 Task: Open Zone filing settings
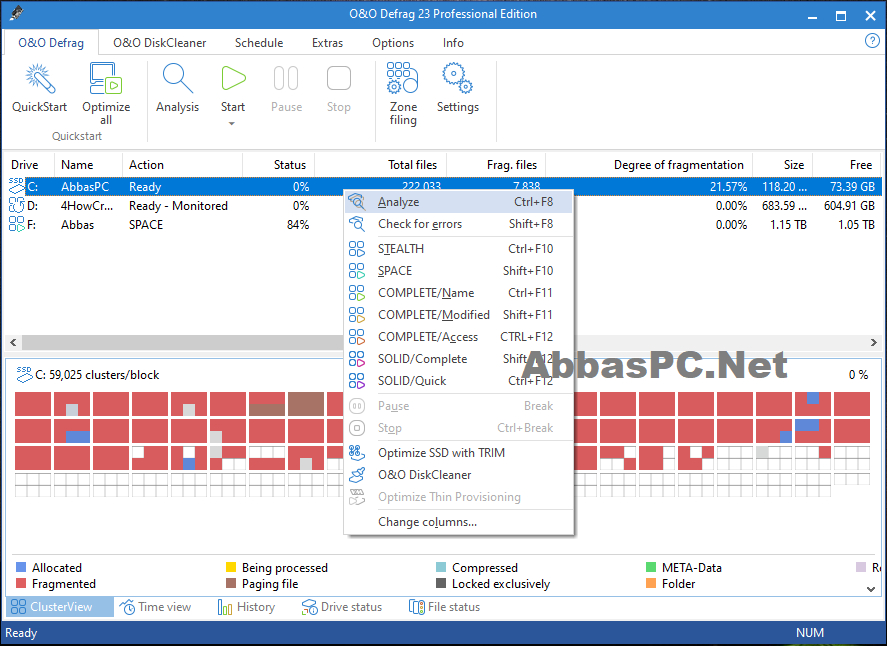pyautogui.click(x=402, y=78)
